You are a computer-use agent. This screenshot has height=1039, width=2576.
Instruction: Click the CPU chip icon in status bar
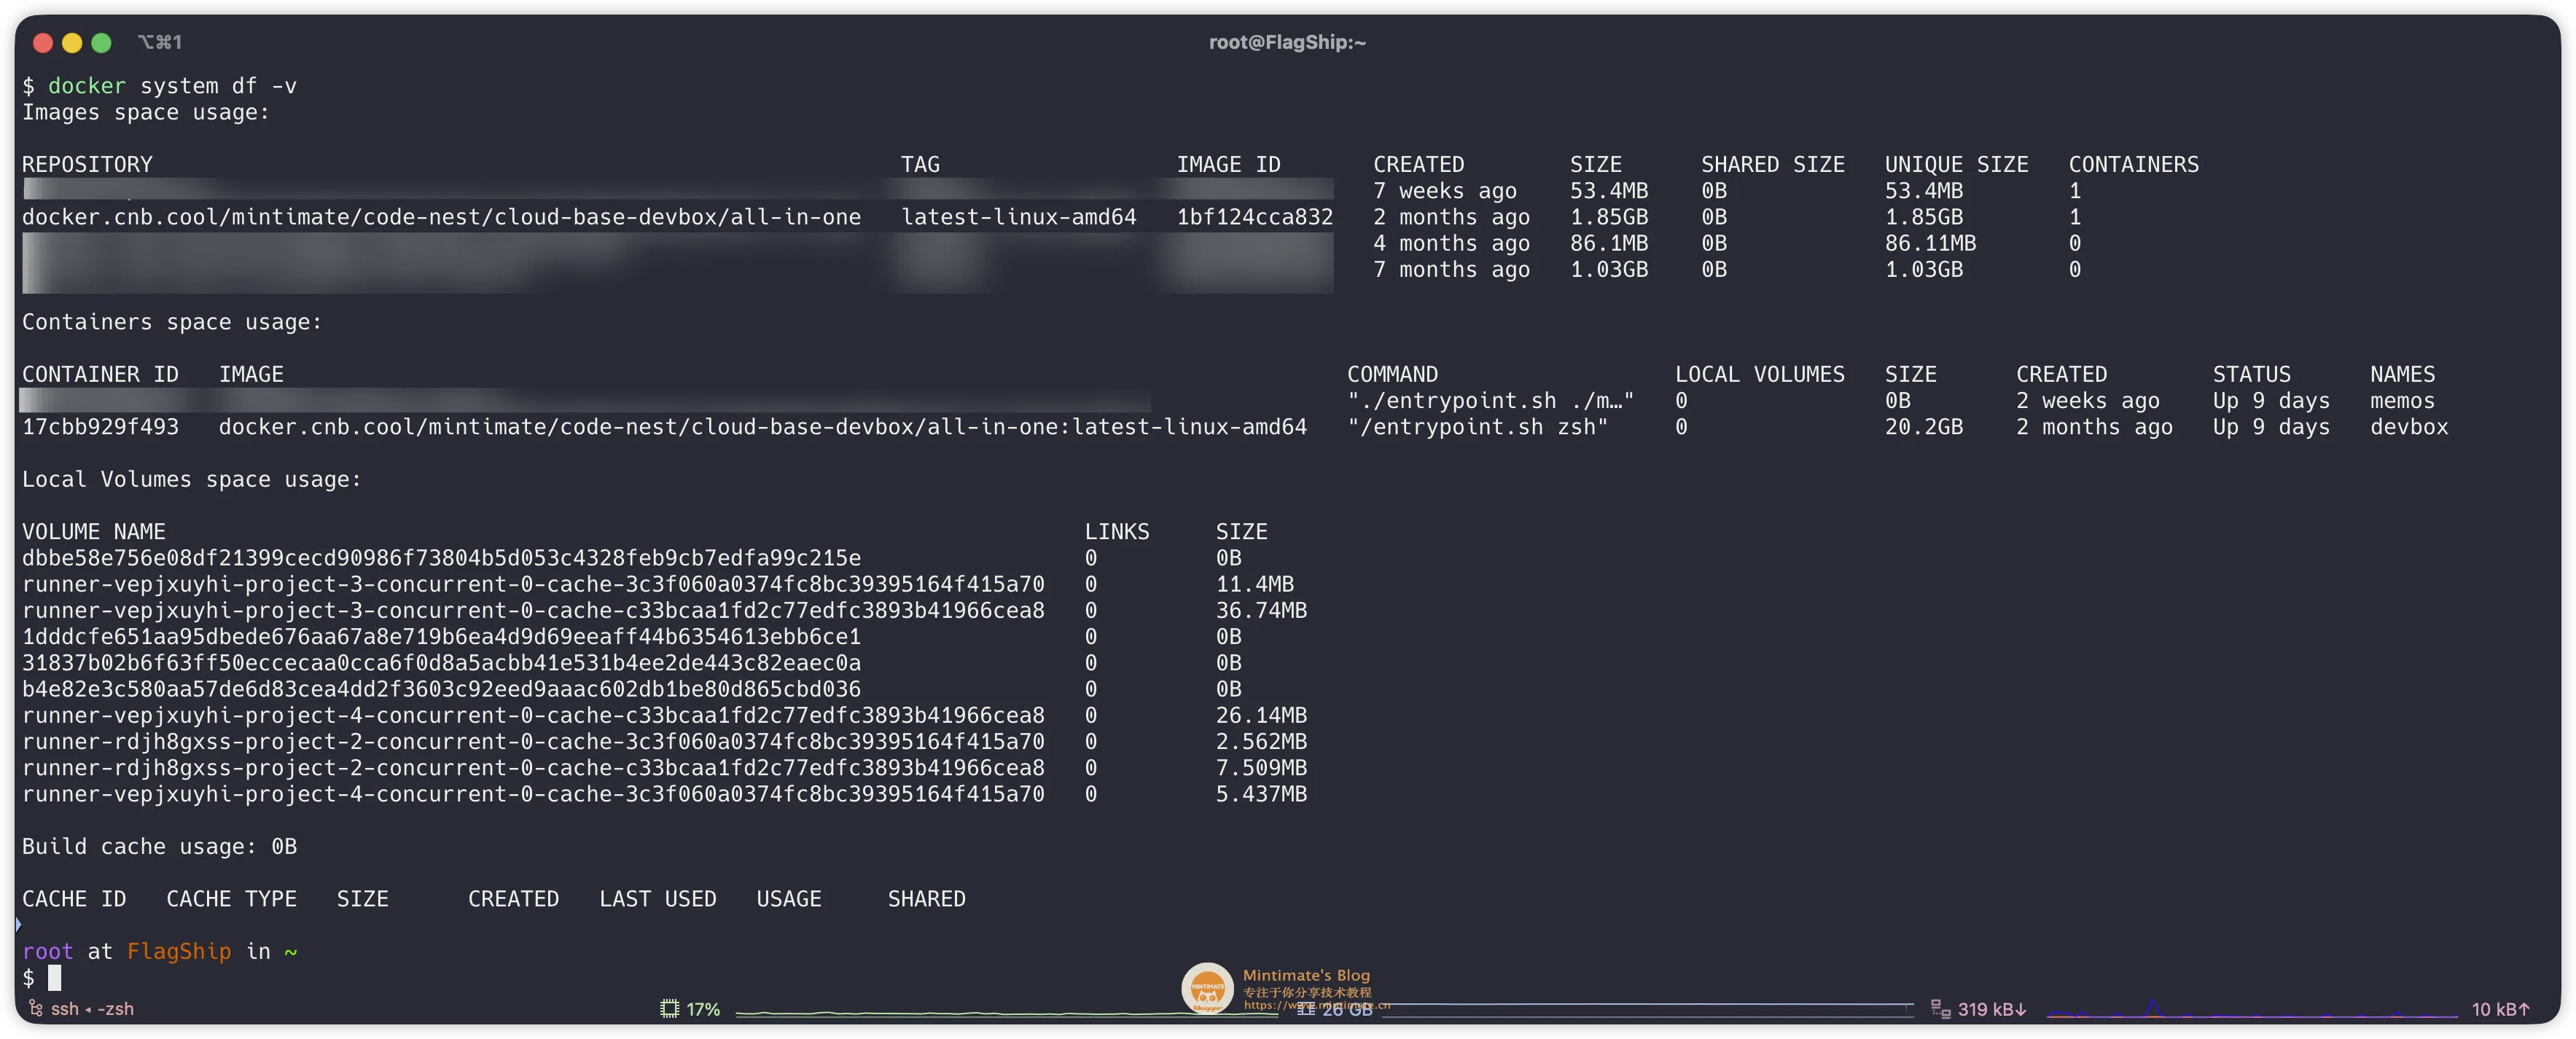tap(669, 1009)
